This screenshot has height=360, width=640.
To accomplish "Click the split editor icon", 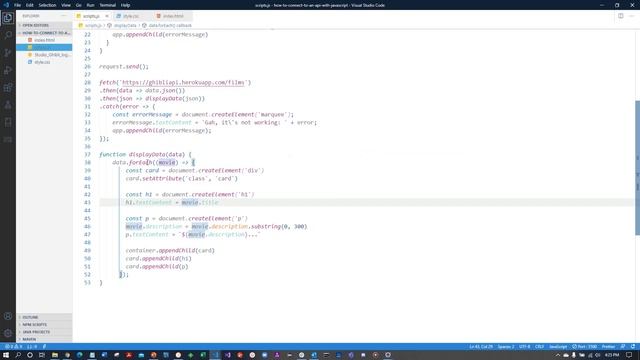I will pos(620,16).
